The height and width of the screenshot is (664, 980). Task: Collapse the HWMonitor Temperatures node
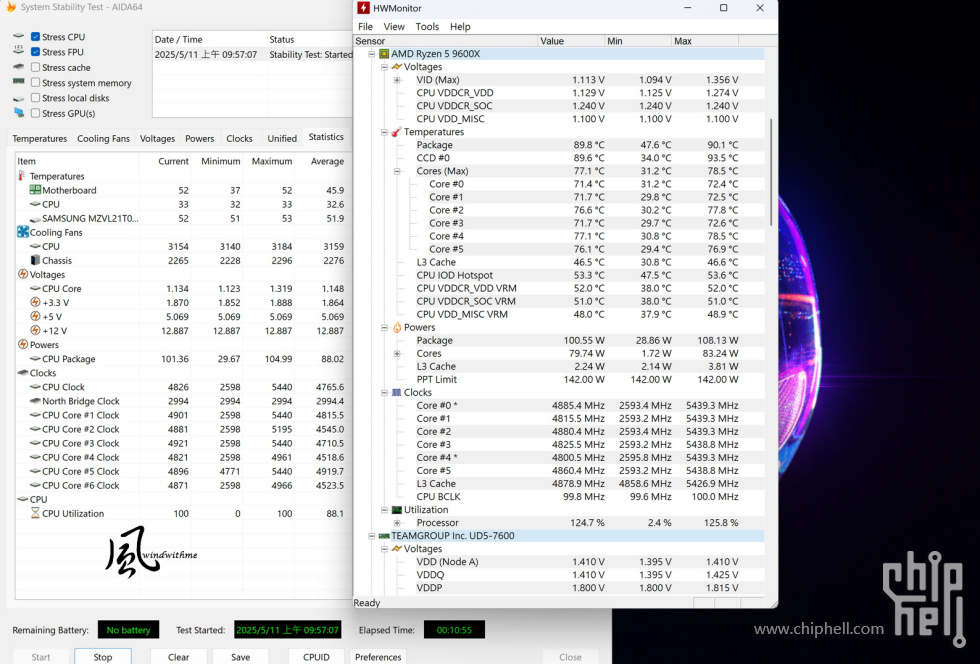point(384,132)
